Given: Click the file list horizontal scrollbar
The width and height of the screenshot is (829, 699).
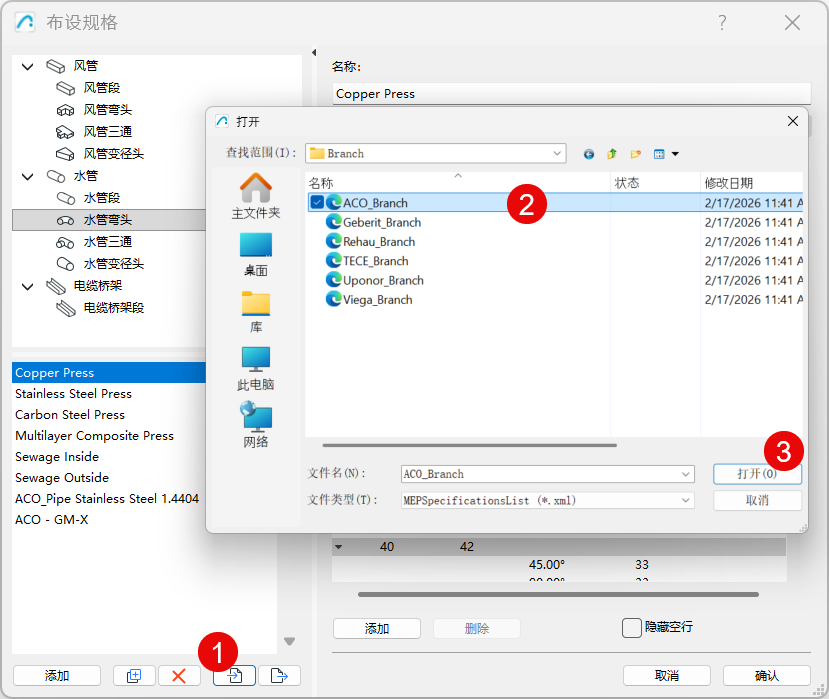Looking at the screenshot, I should click(x=469, y=445).
